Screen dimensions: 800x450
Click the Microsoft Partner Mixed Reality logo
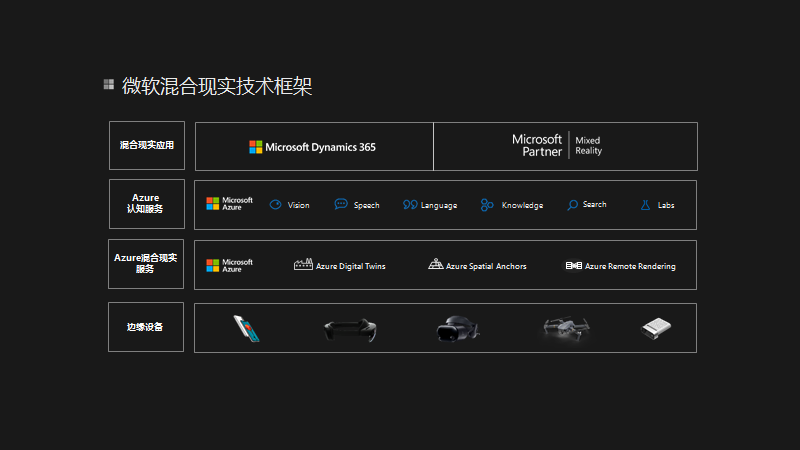tap(557, 145)
